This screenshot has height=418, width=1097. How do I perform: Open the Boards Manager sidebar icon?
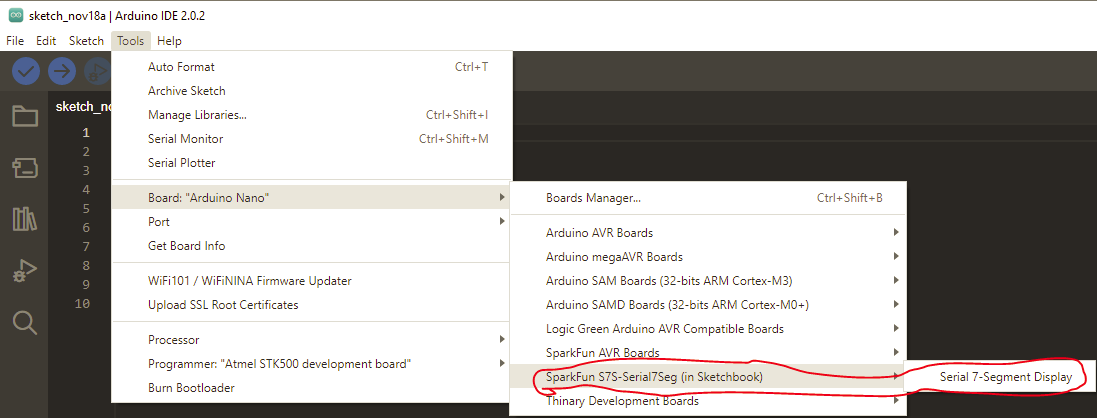(x=25, y=167)
